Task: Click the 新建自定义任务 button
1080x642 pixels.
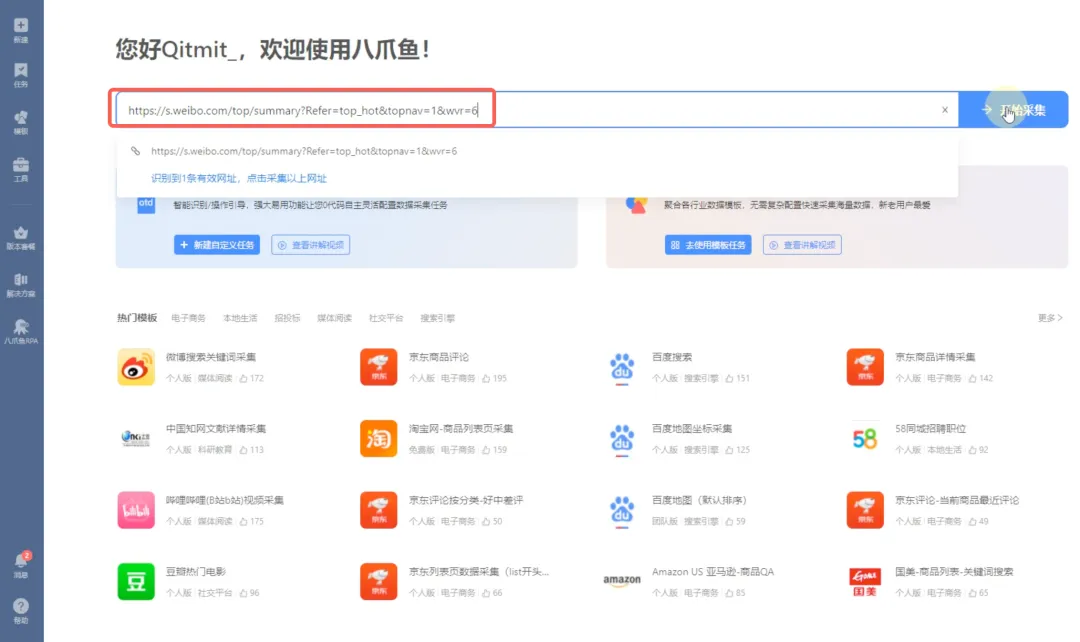Action: click(216, 245)
